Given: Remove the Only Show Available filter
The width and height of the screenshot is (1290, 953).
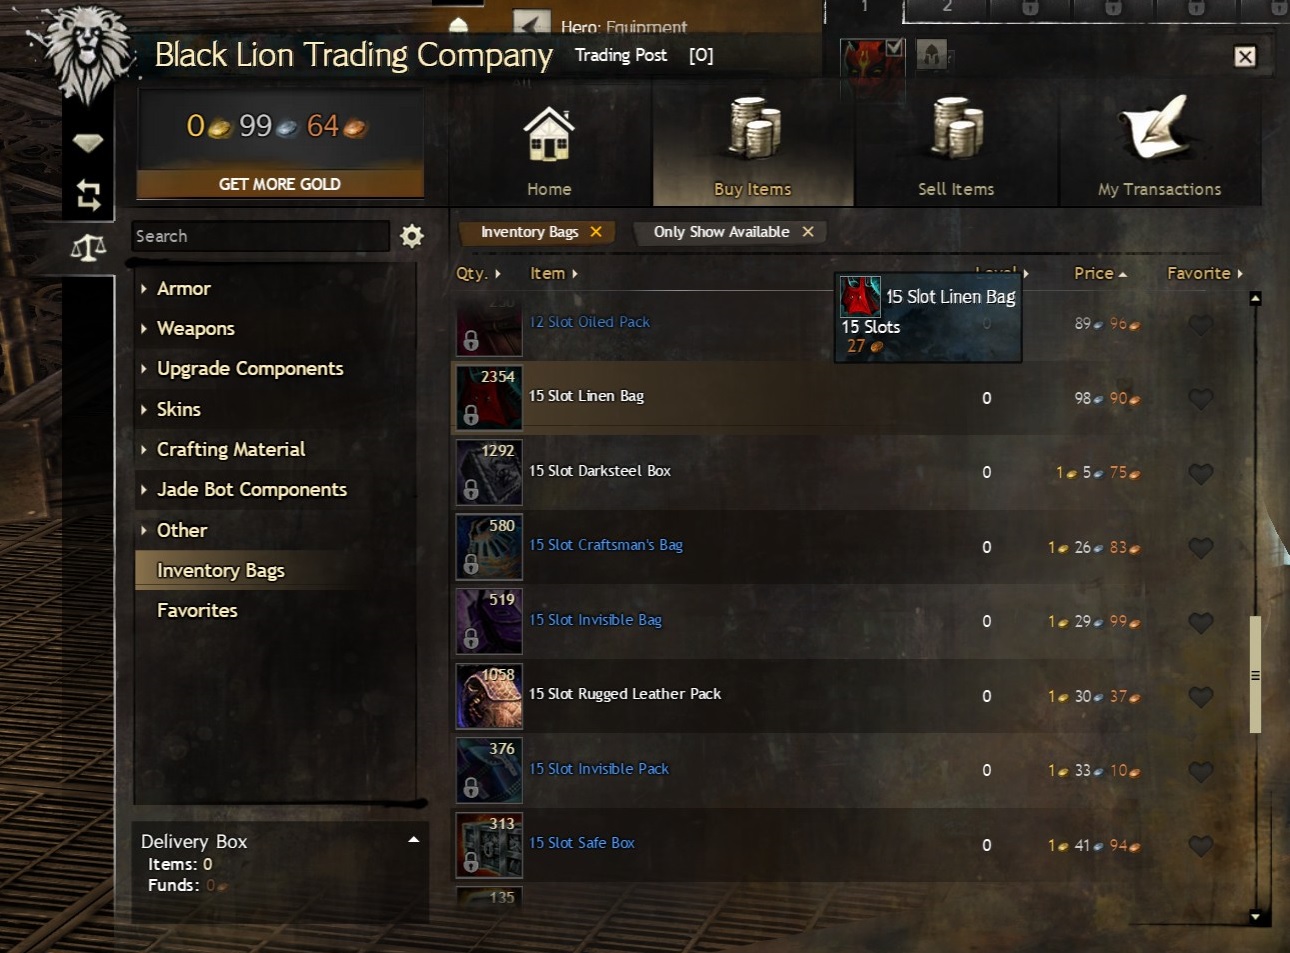Looking at the screenshot, I should click(x=808, y=232).
